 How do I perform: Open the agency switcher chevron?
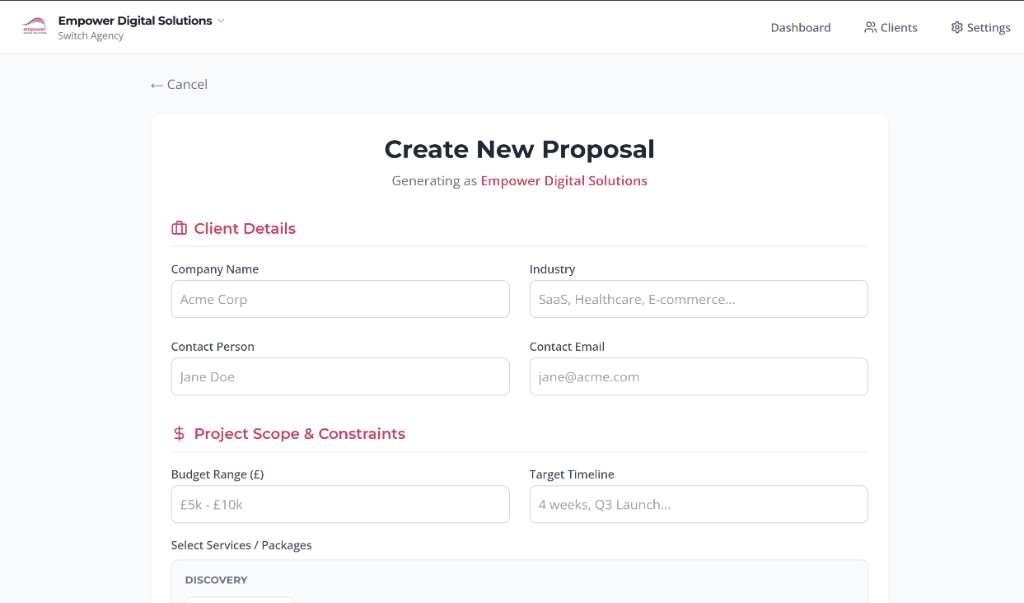click(x=221, y=20)
